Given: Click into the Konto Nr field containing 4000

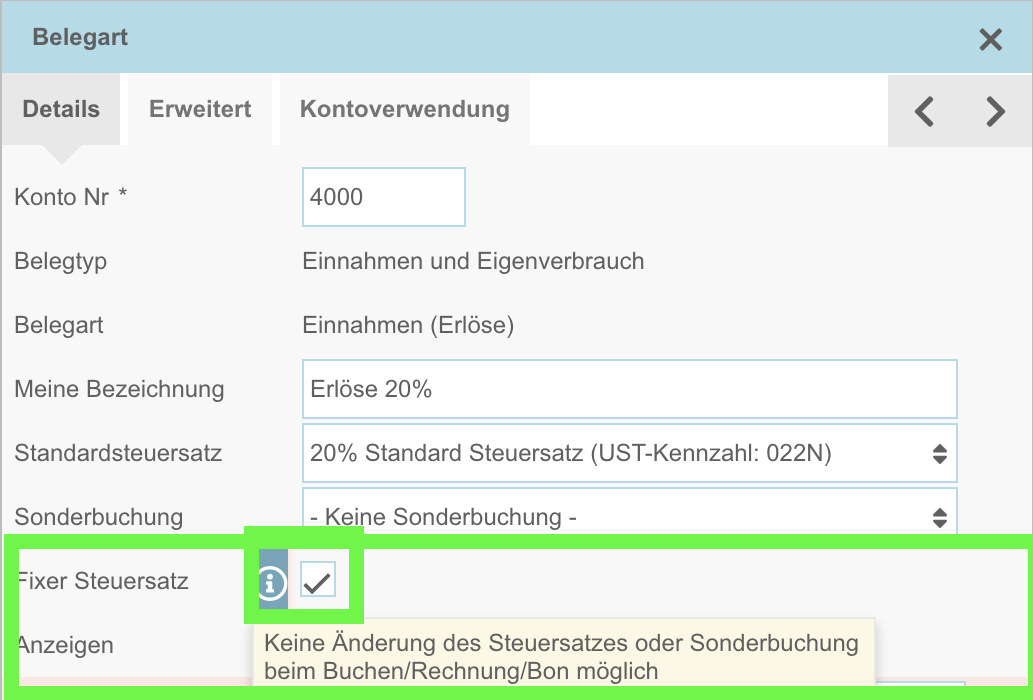Looking at the screenshot, I should pos(383,197).
